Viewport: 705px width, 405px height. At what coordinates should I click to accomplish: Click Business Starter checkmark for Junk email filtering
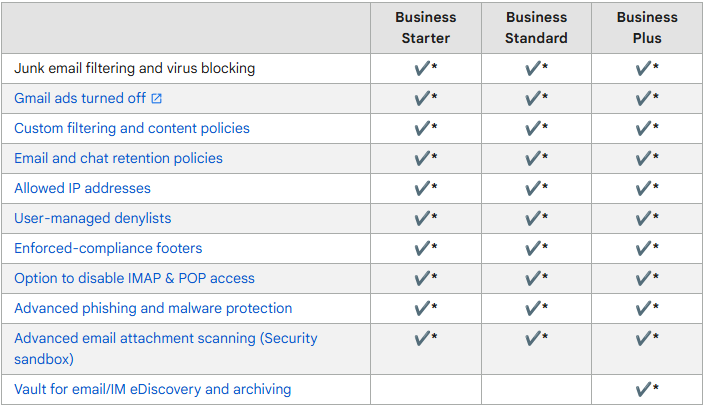point(425,68)
